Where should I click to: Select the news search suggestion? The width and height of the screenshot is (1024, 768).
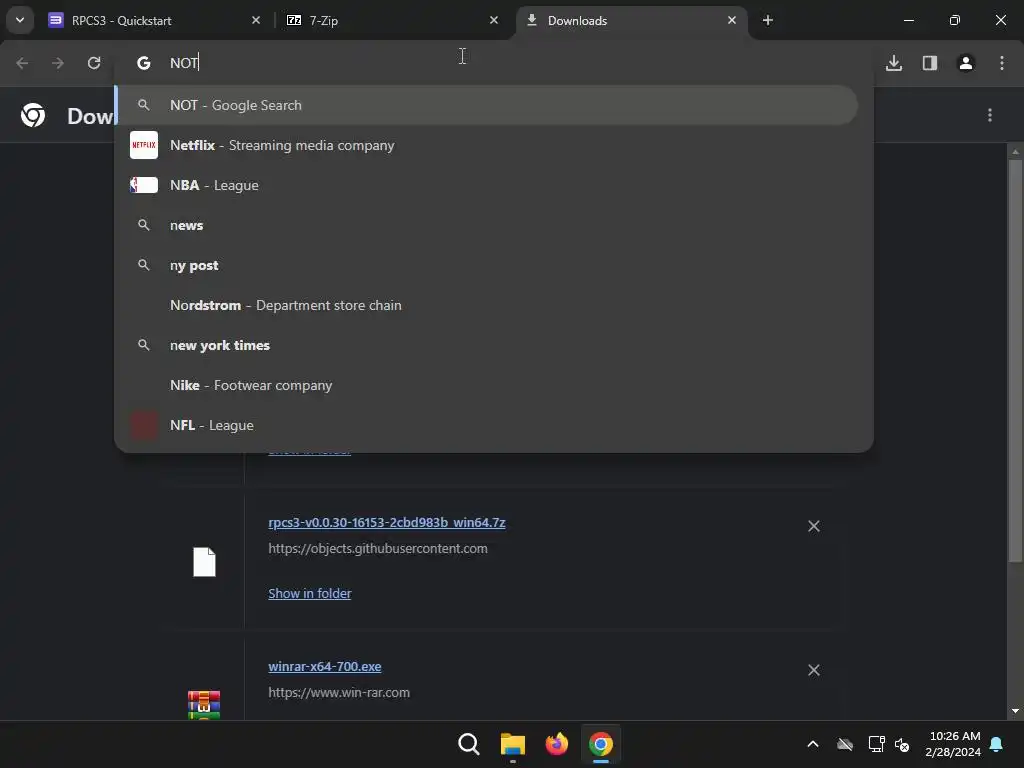click(487, 225)
